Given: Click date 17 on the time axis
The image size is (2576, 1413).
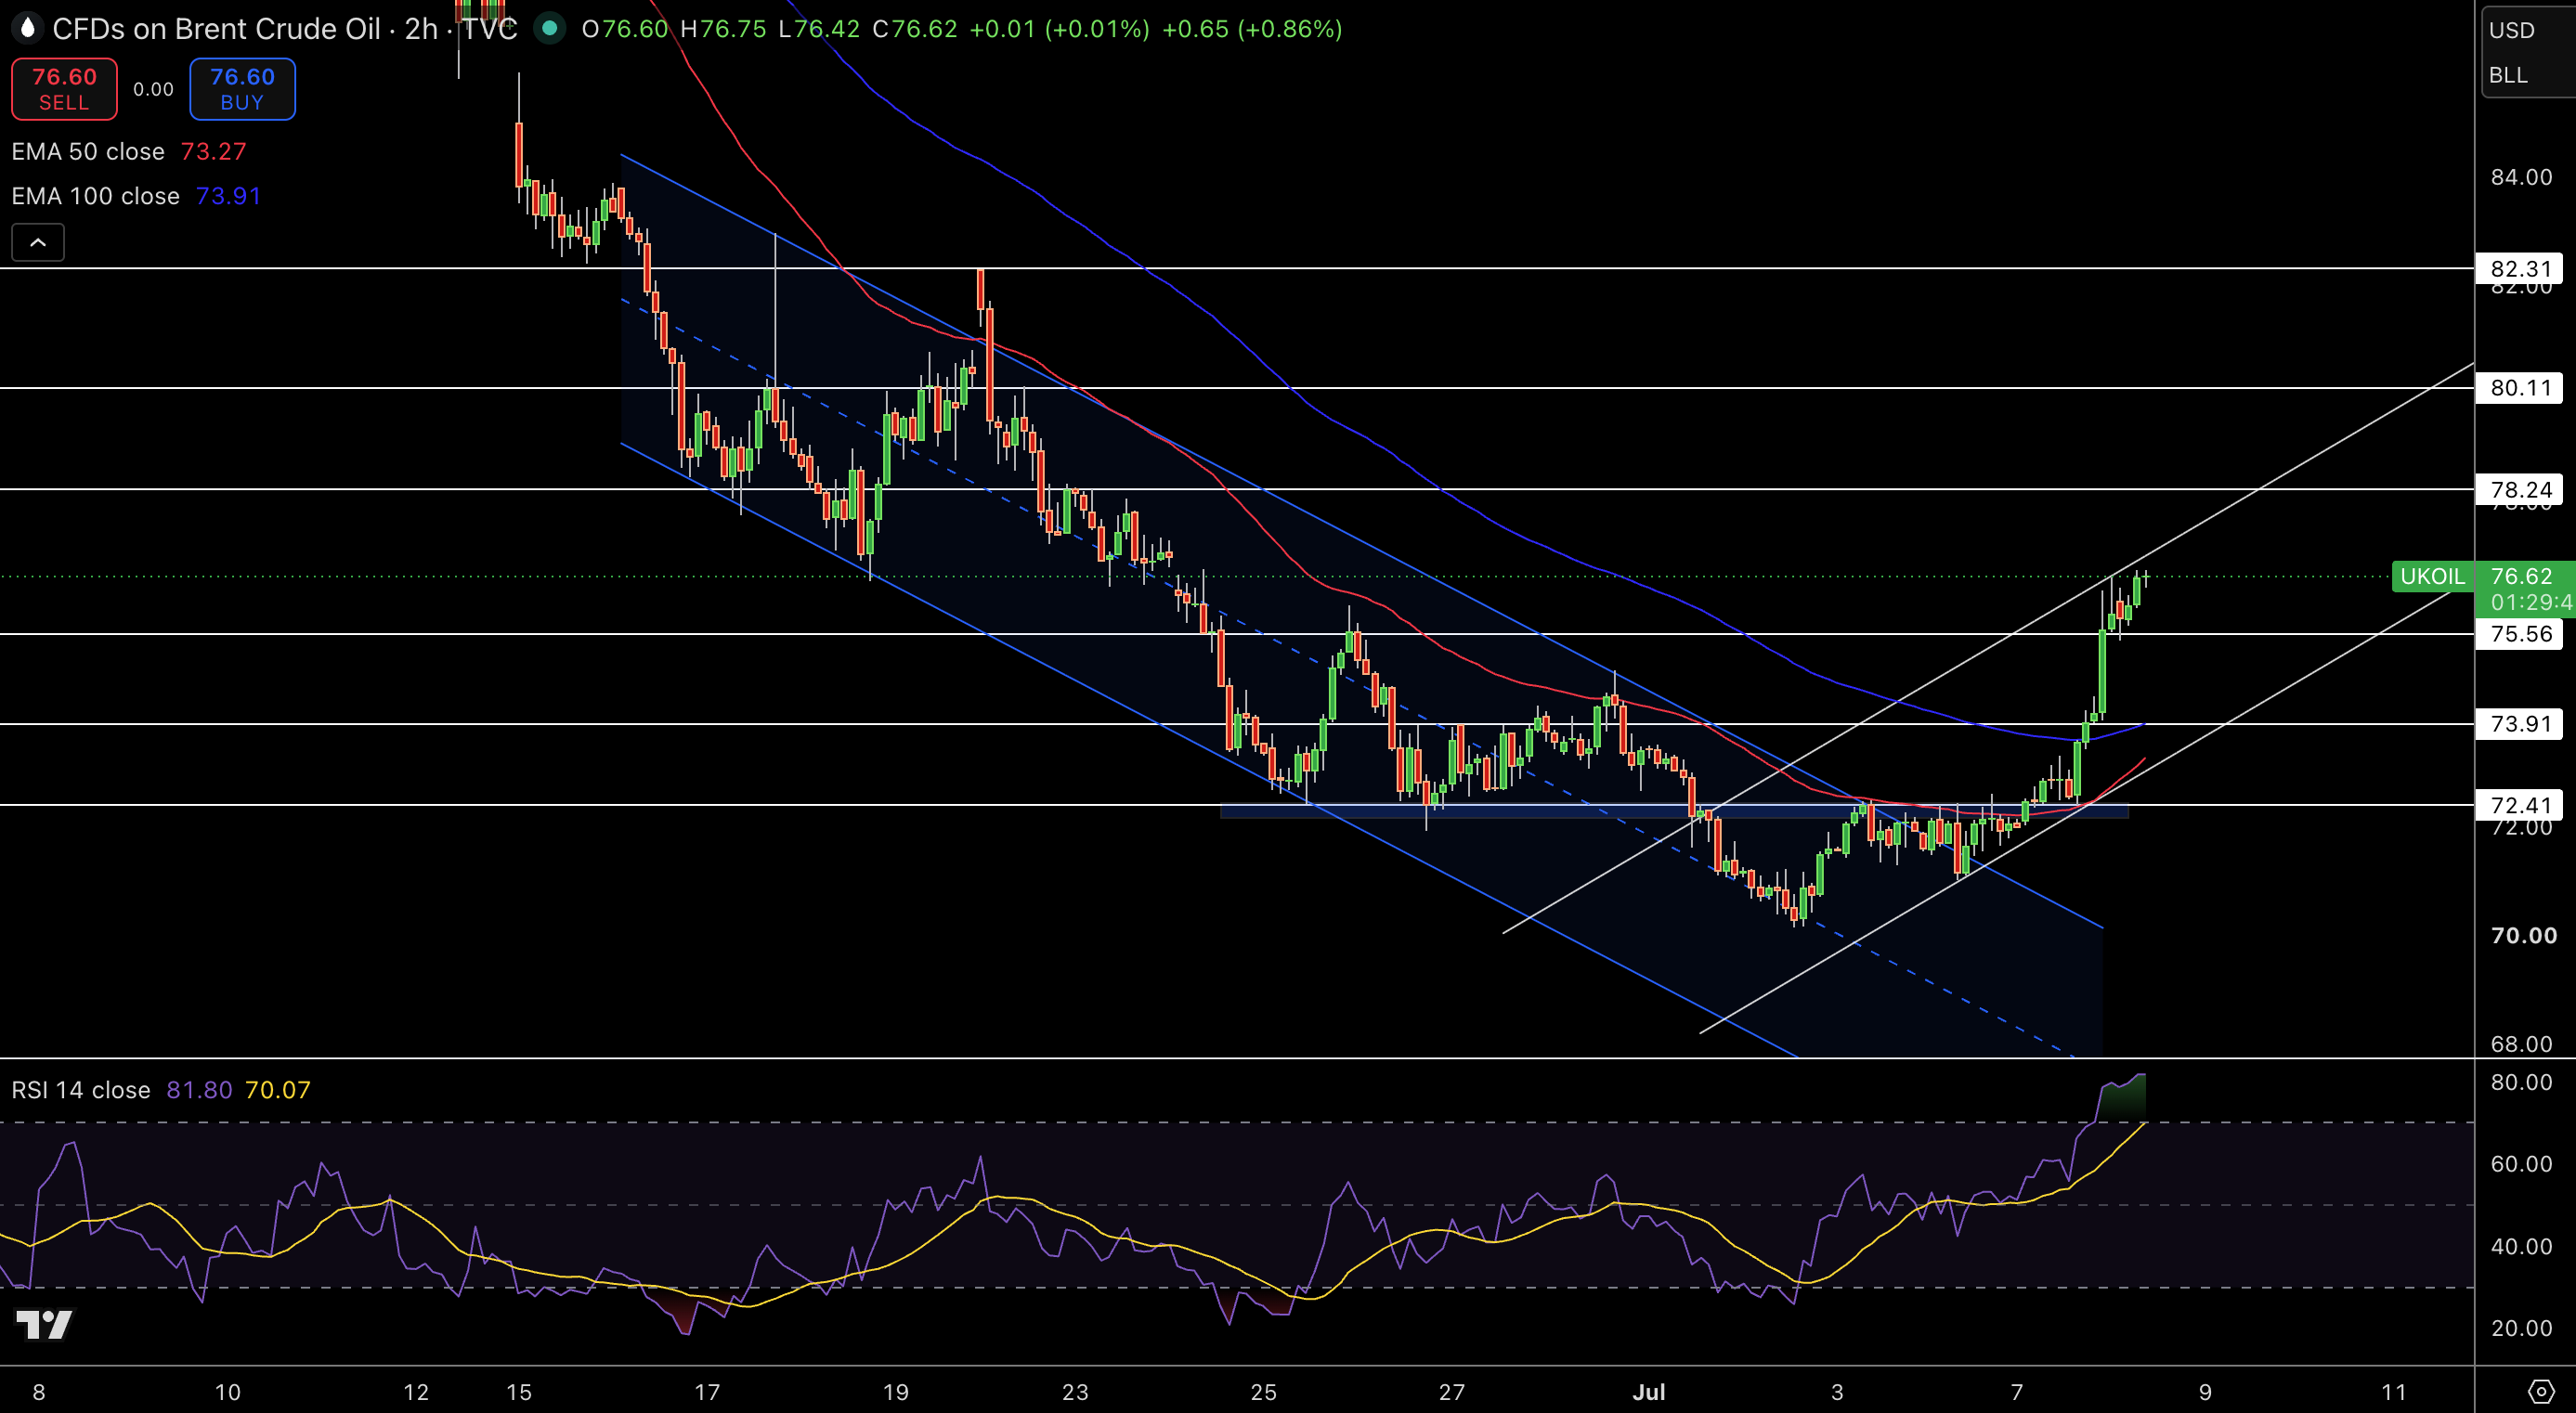Looking at the screenshot, I should coord(707,1392).
